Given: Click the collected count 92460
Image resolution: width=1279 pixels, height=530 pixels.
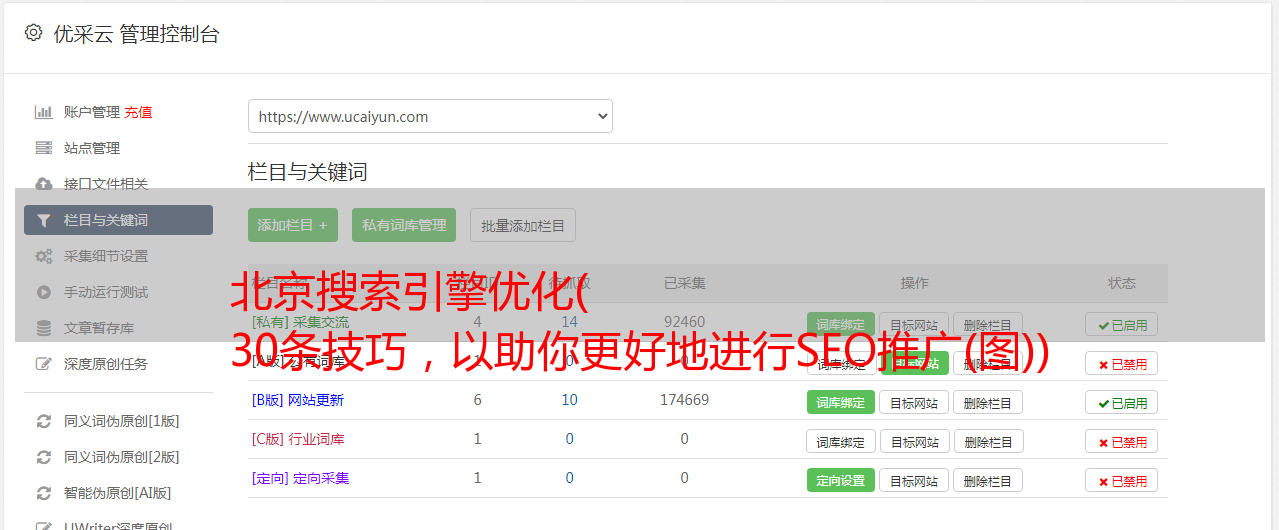Looking at the screenshot, I should pyautogui.click(x=684, y=322).
